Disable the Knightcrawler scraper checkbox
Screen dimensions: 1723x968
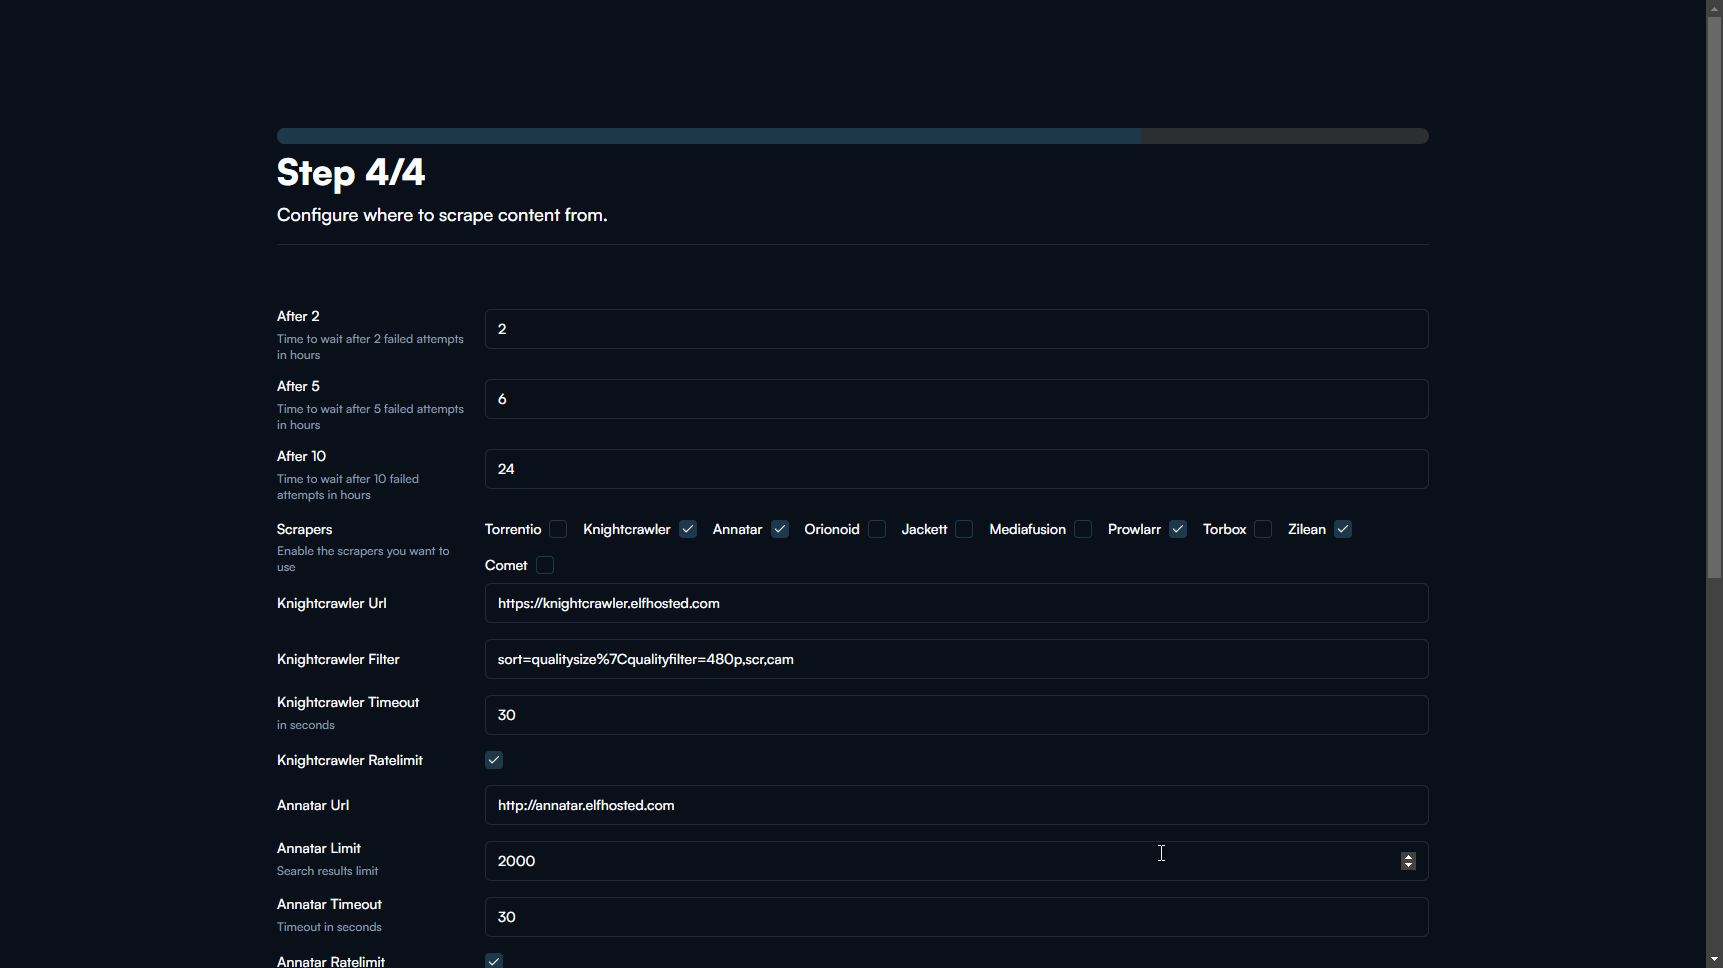point(688,529)
